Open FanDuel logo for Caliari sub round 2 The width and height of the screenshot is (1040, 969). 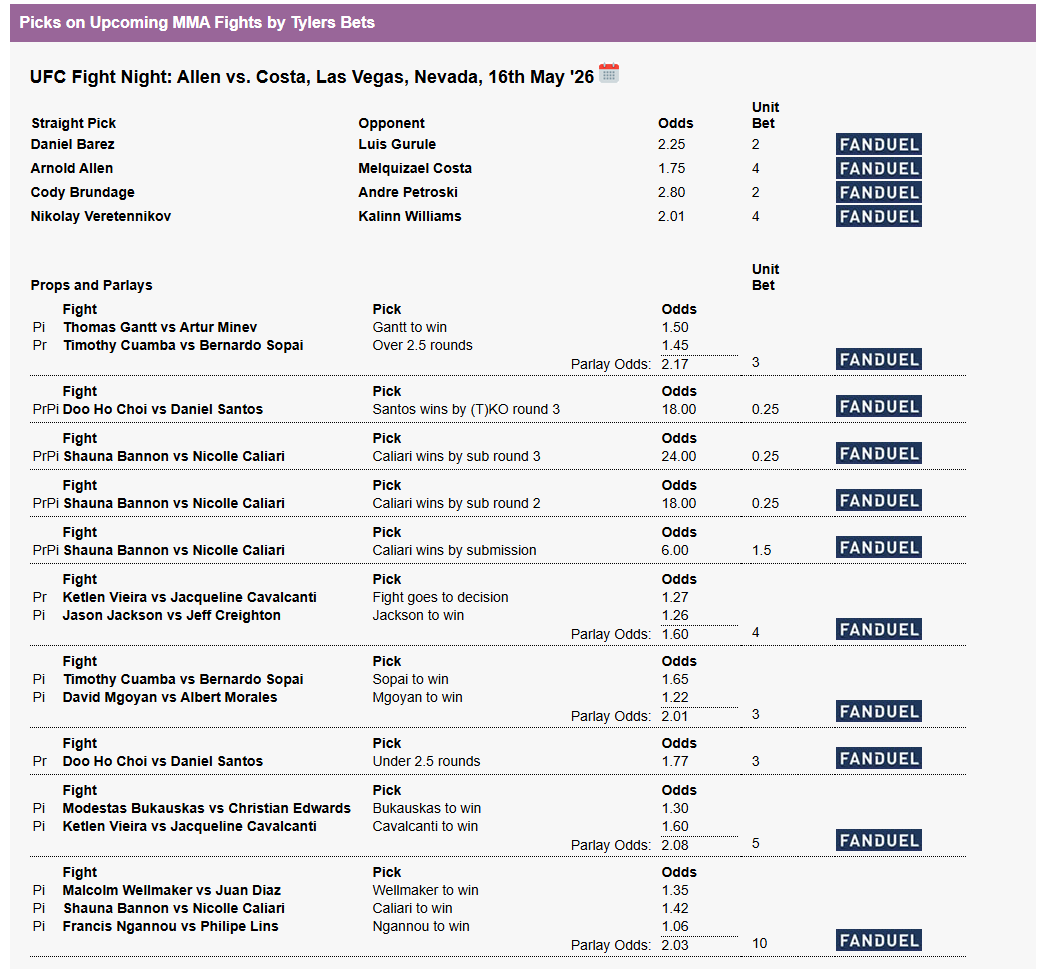click(x=878, y=501)
